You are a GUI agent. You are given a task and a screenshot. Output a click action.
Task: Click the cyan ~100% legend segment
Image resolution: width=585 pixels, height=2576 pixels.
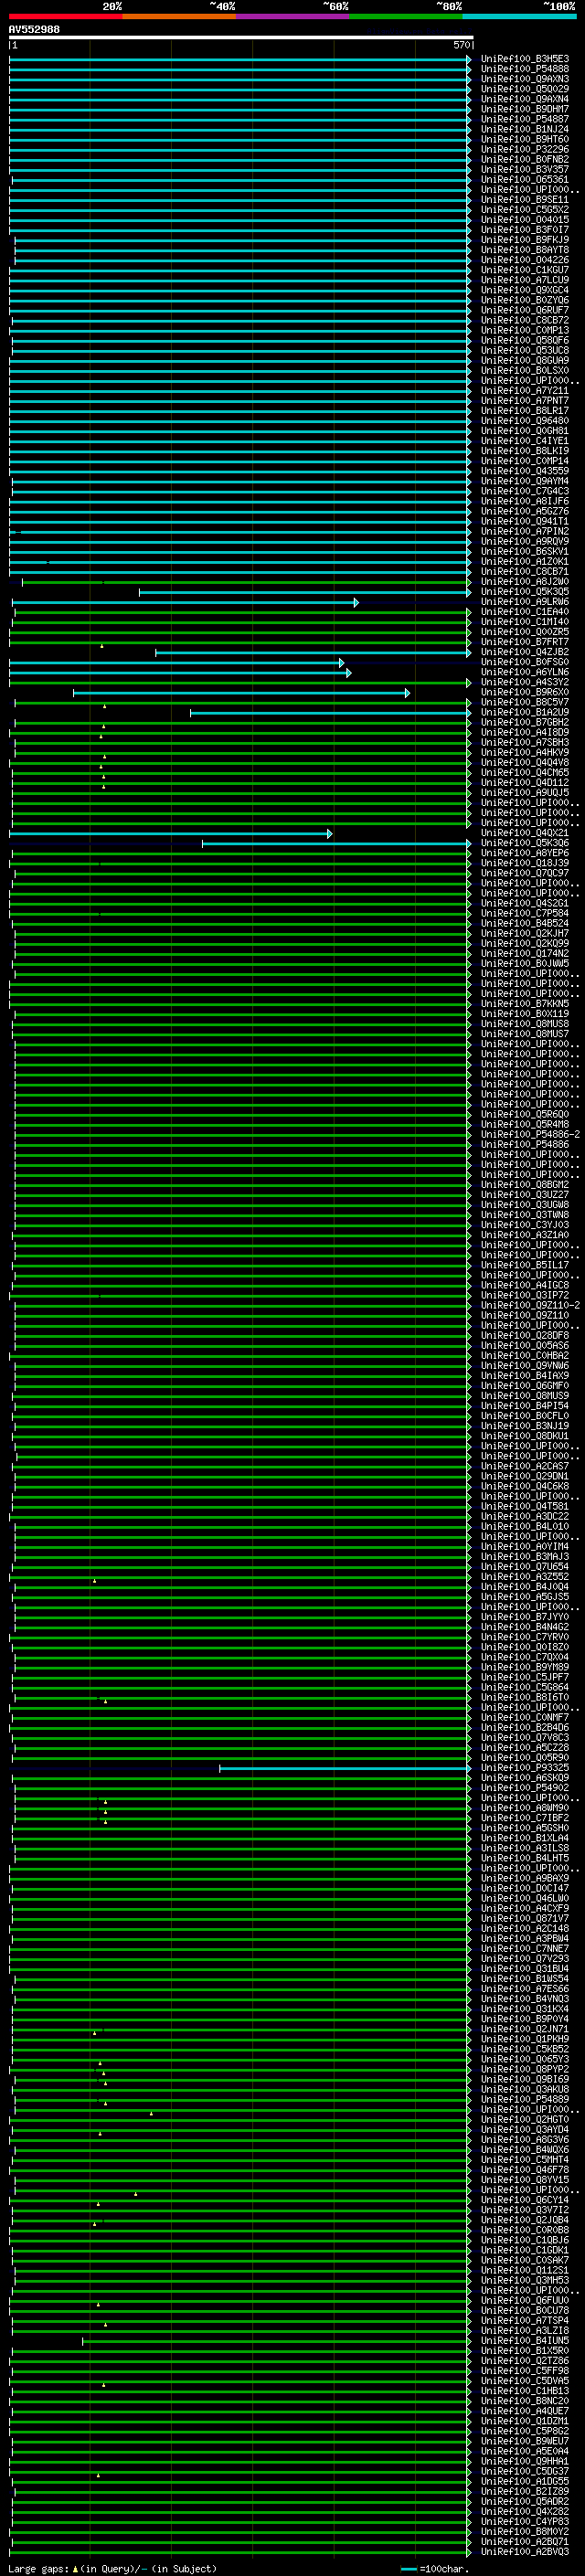520,16
